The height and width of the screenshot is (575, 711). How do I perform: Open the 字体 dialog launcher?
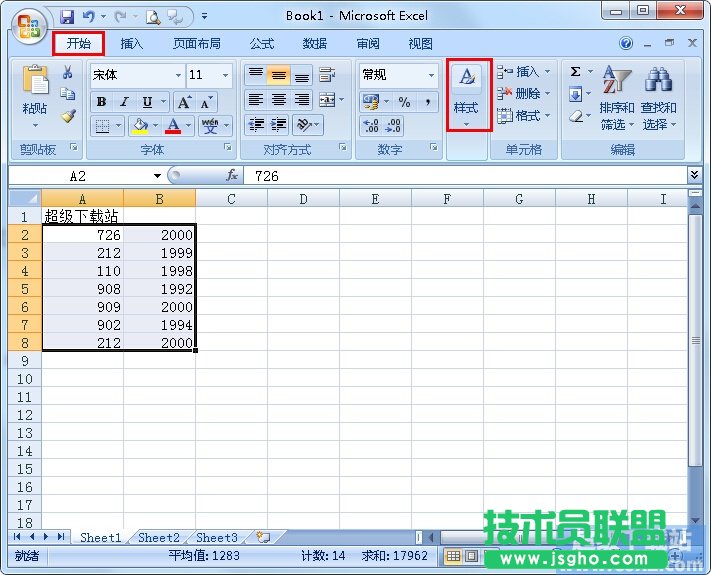(228, 147)
